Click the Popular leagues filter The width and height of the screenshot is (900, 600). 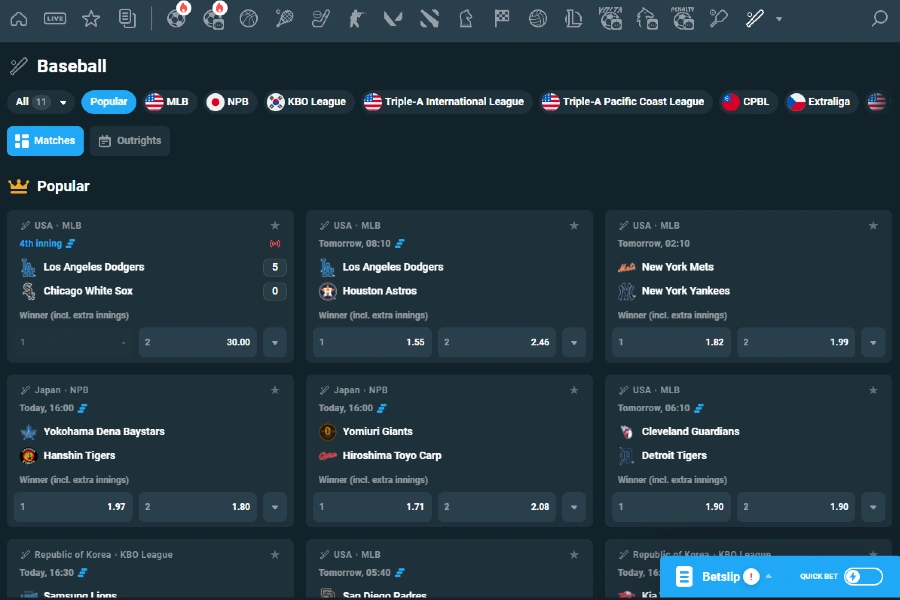pyautogui.click(x=108, y=101)
